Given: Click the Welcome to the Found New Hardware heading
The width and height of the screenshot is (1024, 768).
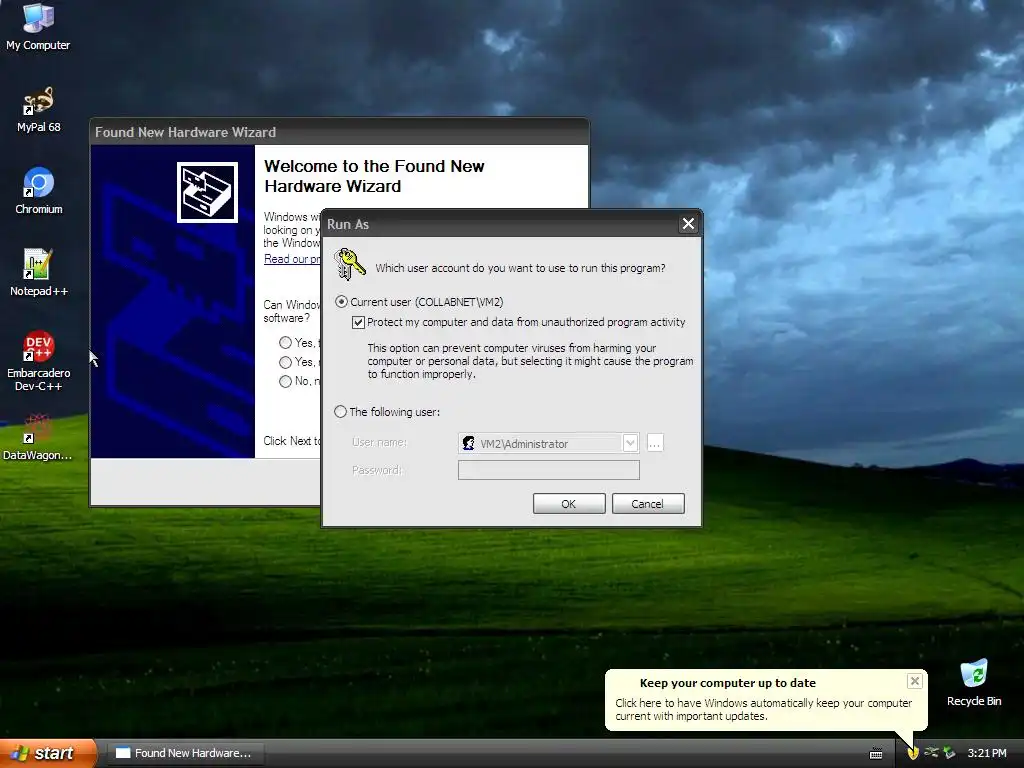Looking at the screenshot, I should click(374, 176).
